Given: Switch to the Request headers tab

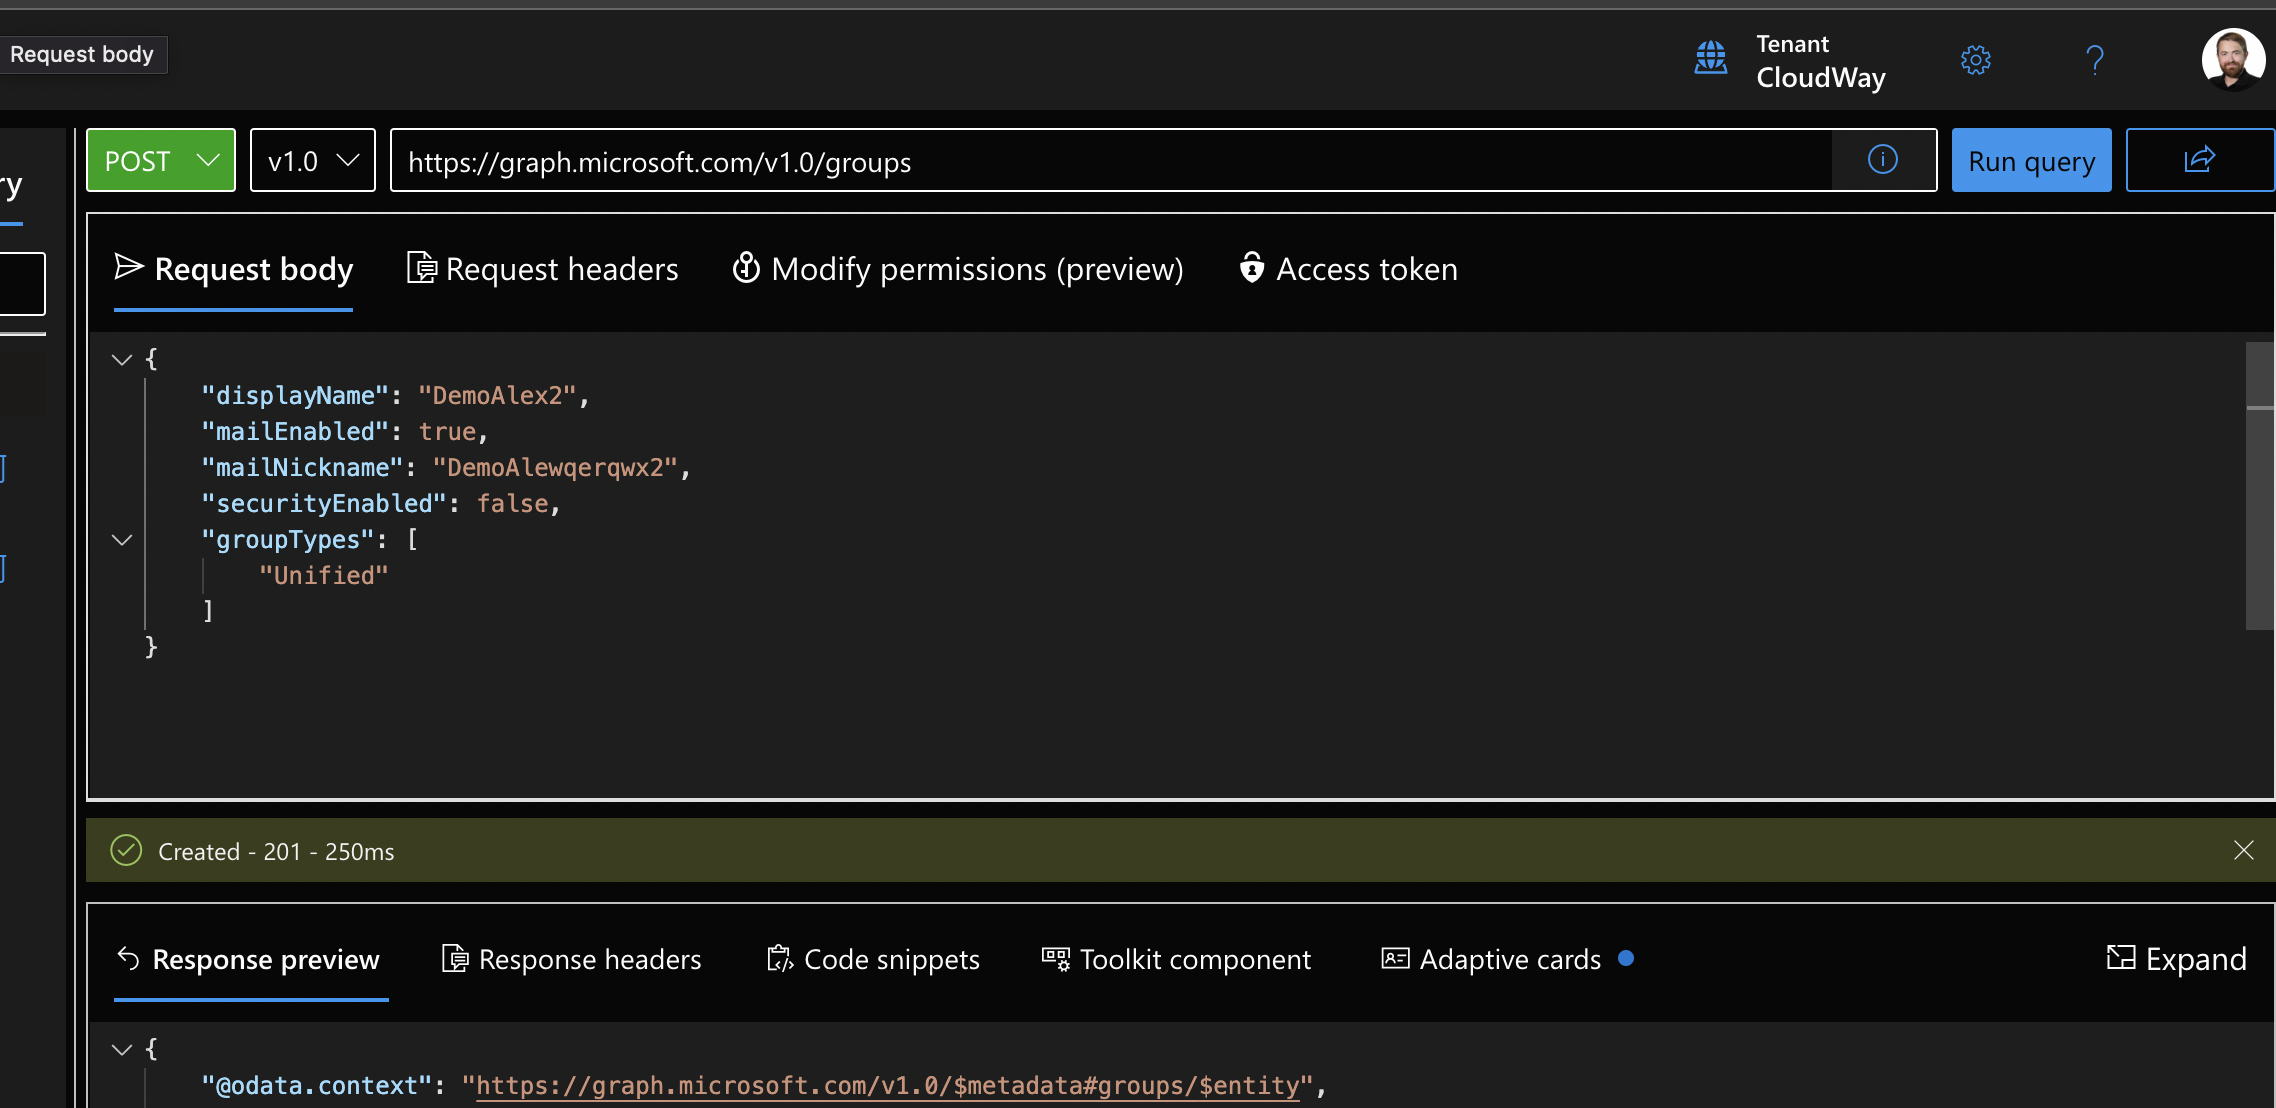Looking at the screenshot, I should 541,268.
